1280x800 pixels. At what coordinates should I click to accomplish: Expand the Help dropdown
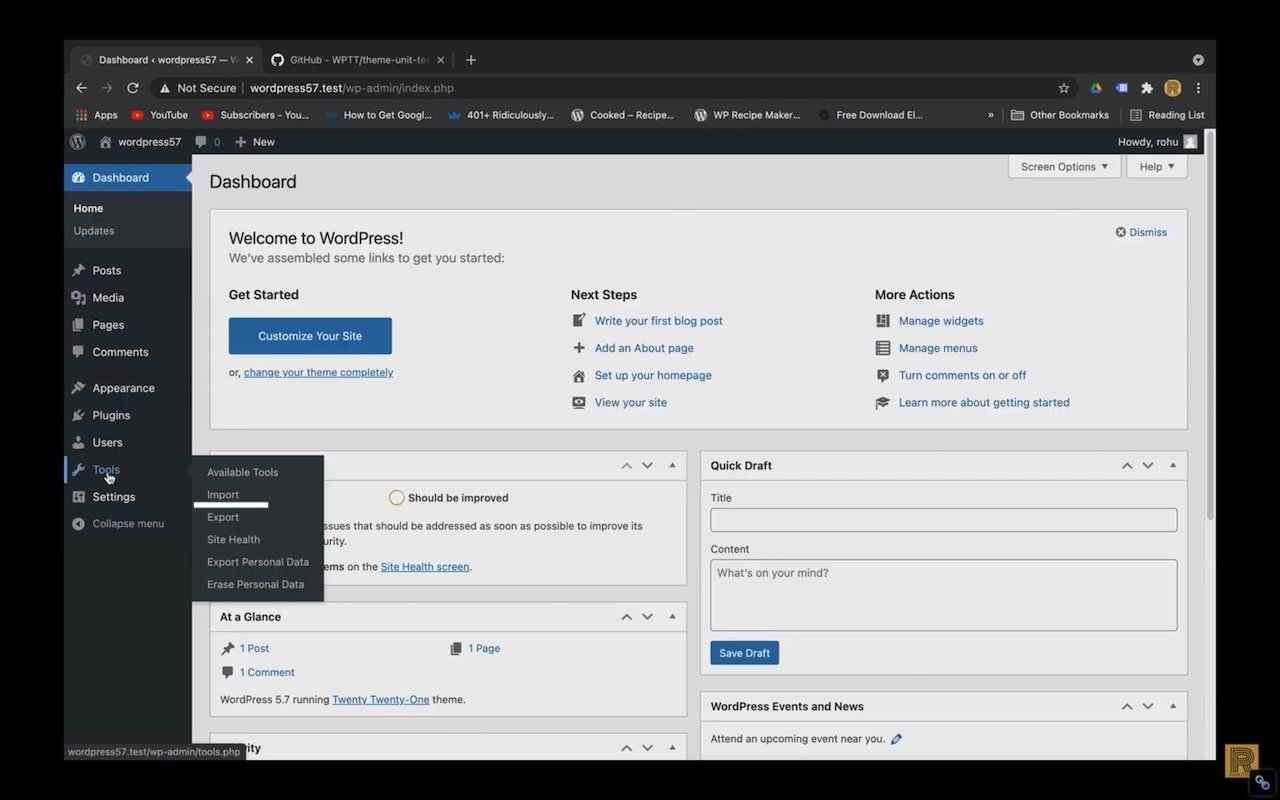tap(1157, 167)
